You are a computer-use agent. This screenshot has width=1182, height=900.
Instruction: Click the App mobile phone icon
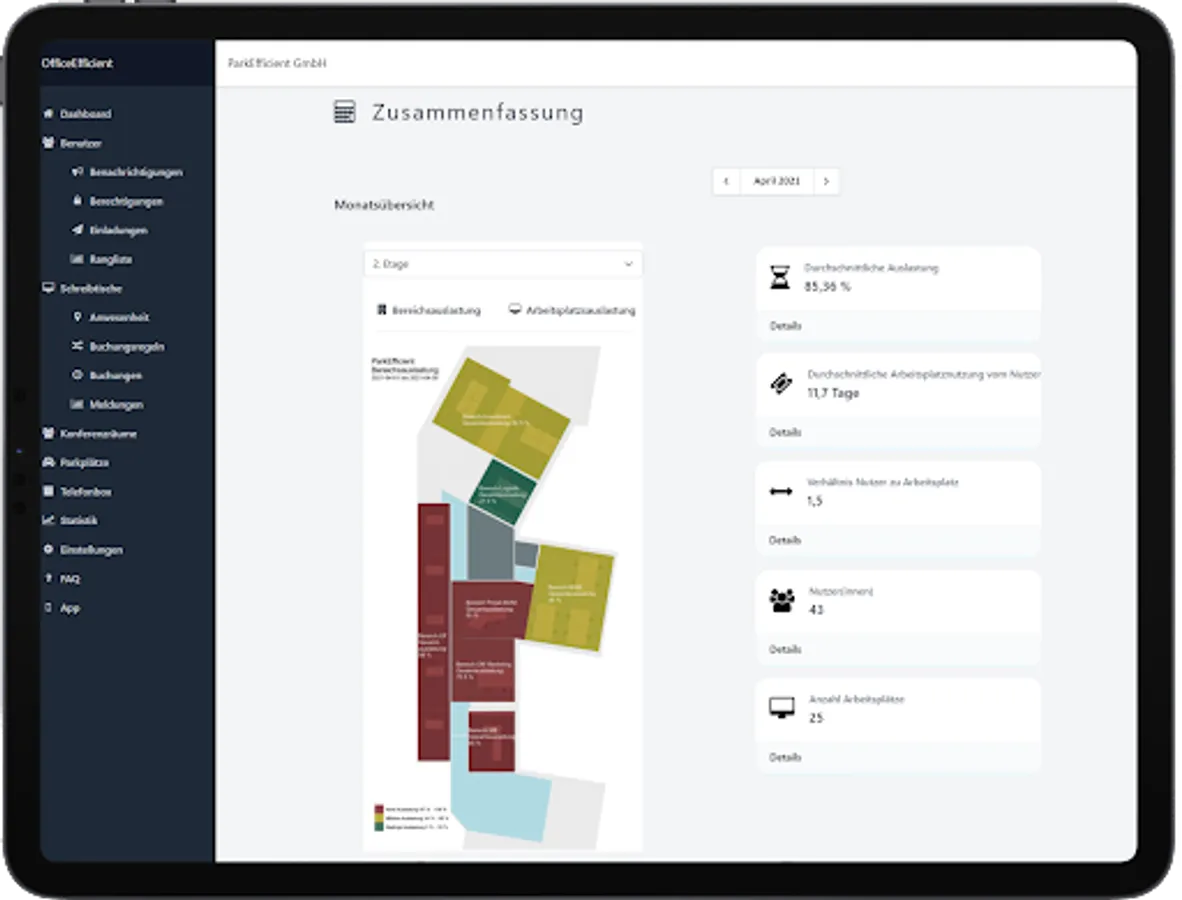tap(49, 608)
